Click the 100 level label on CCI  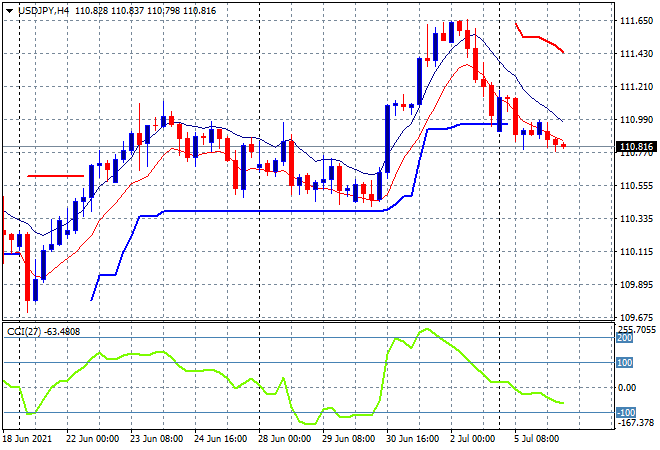coord(625,363)
